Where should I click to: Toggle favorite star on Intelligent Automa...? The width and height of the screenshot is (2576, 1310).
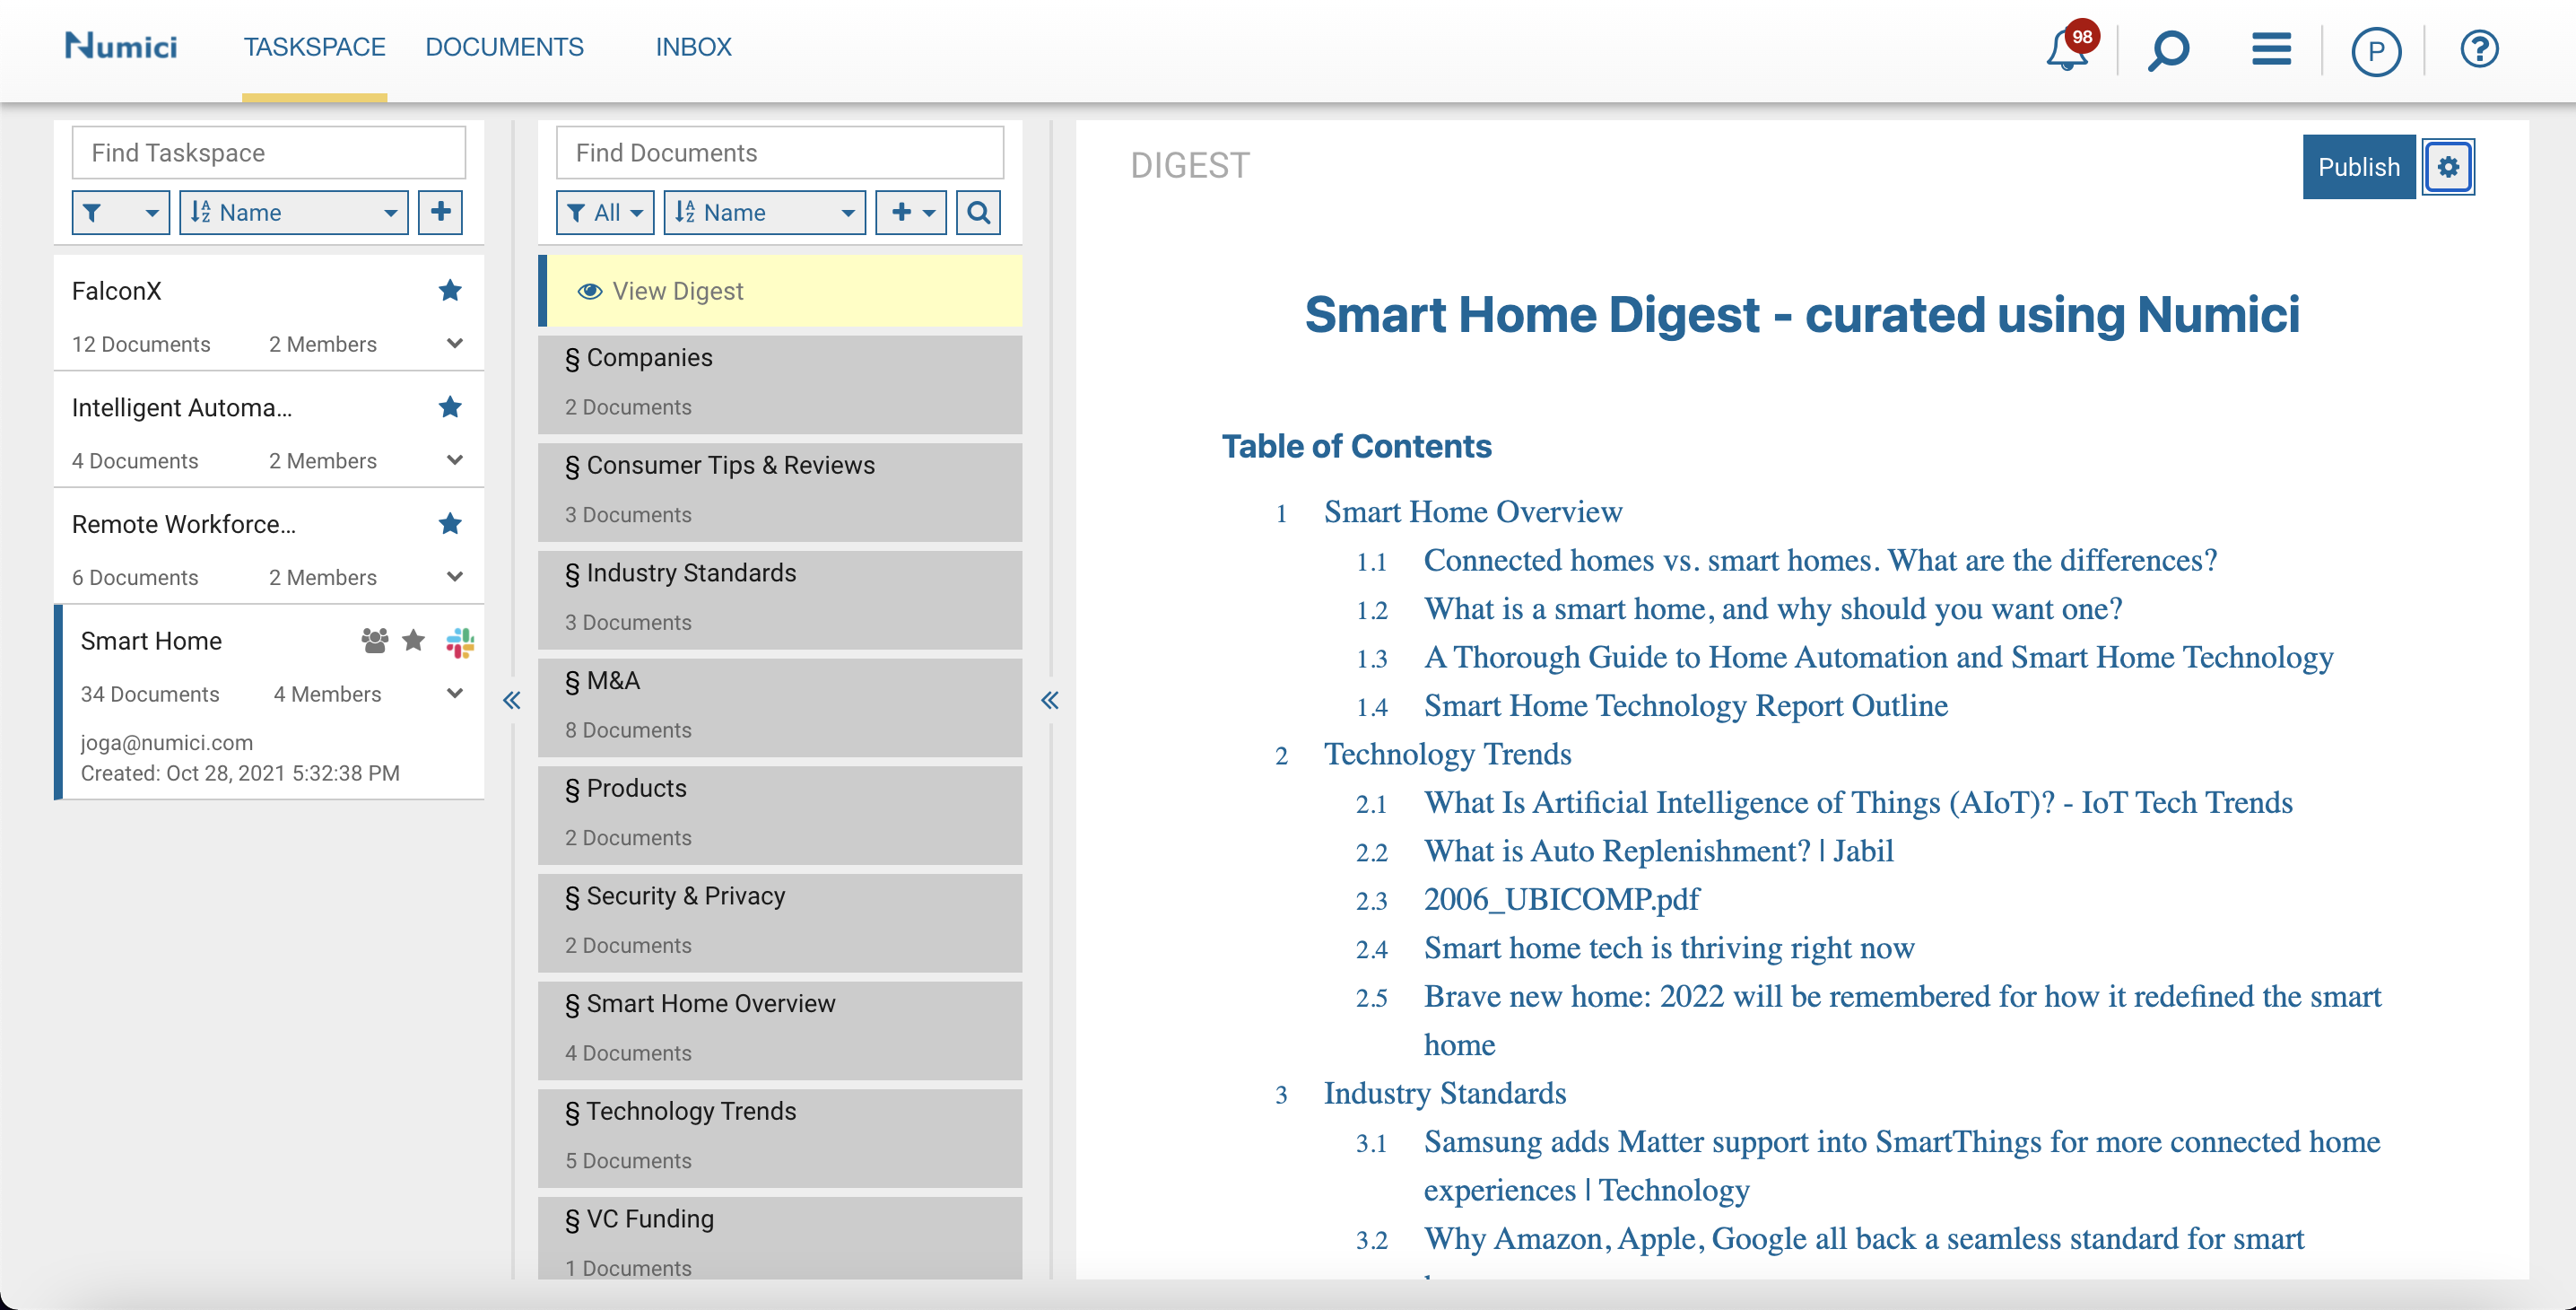[450, 407]
